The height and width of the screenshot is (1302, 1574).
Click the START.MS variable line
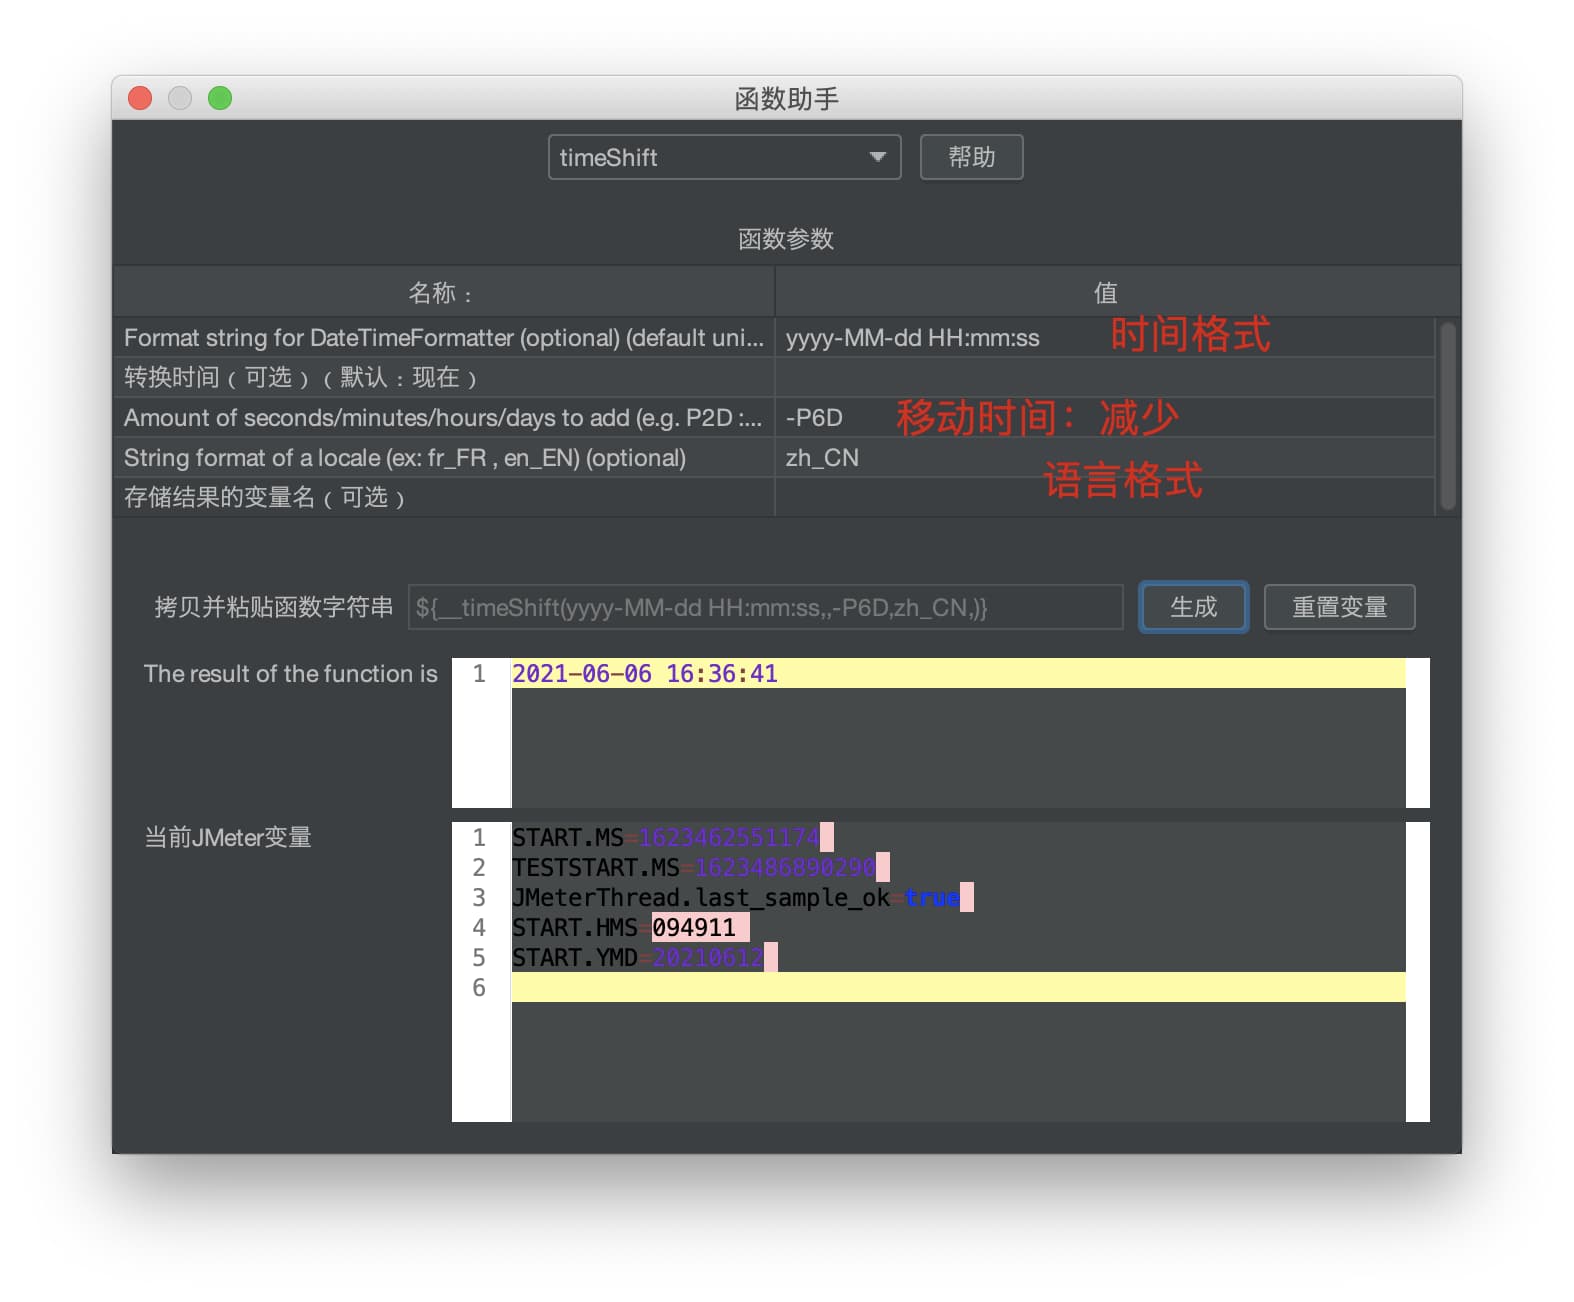666,837
